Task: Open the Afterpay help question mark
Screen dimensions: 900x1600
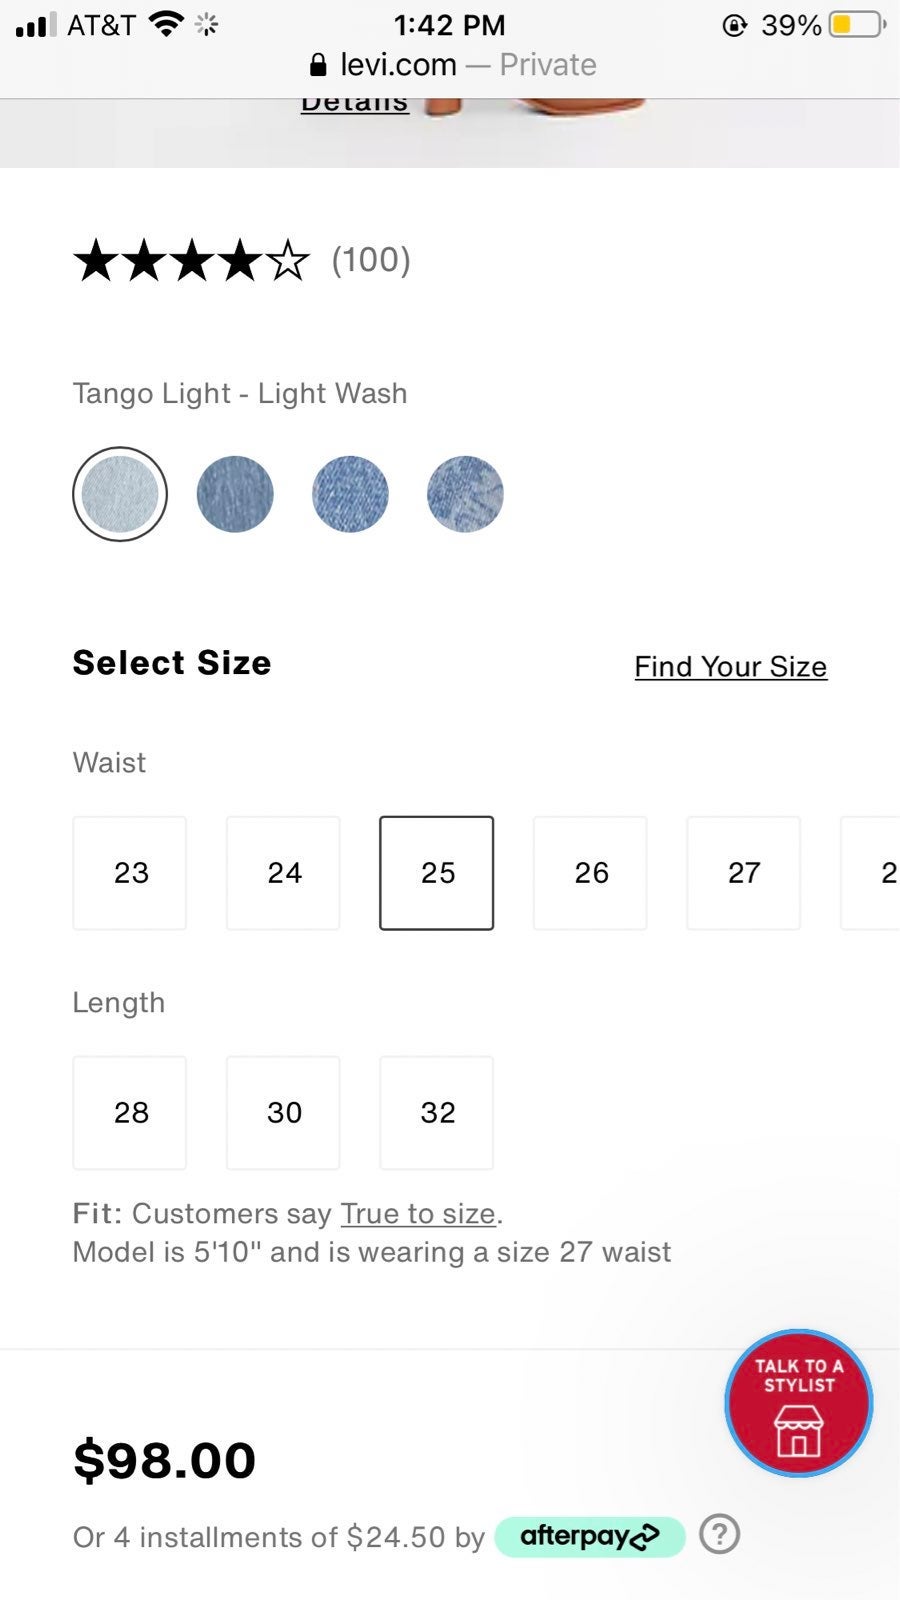Action: (x=719, y=1534)
